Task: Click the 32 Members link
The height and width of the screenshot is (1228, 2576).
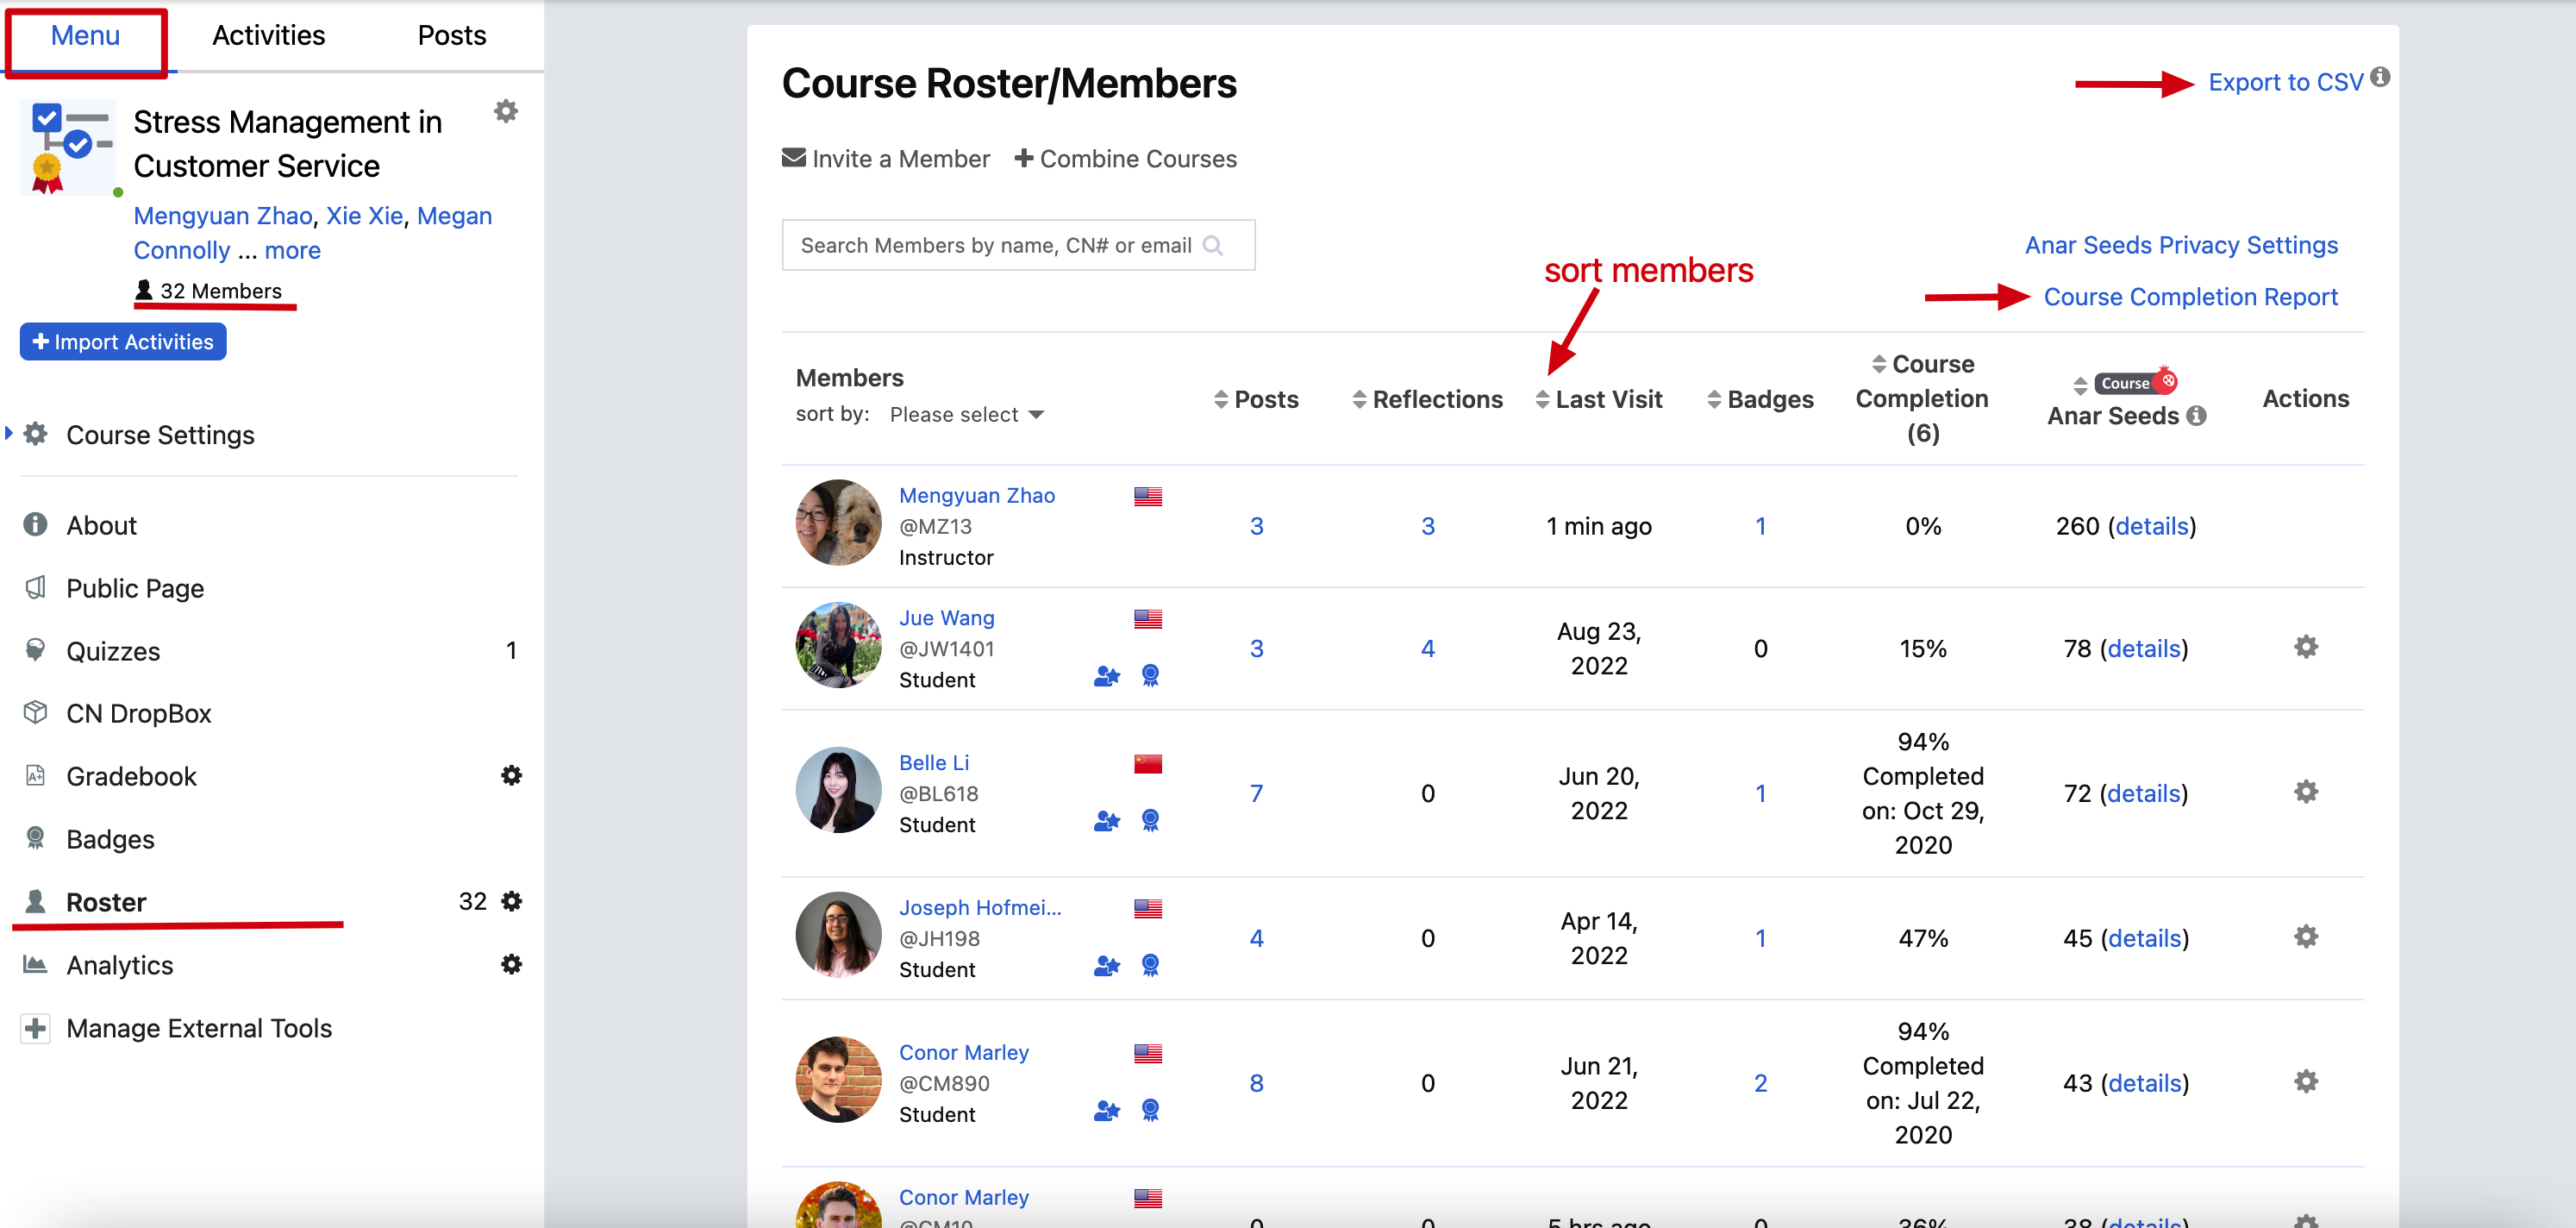Action: pyautogui.click(x=209, y=291)
